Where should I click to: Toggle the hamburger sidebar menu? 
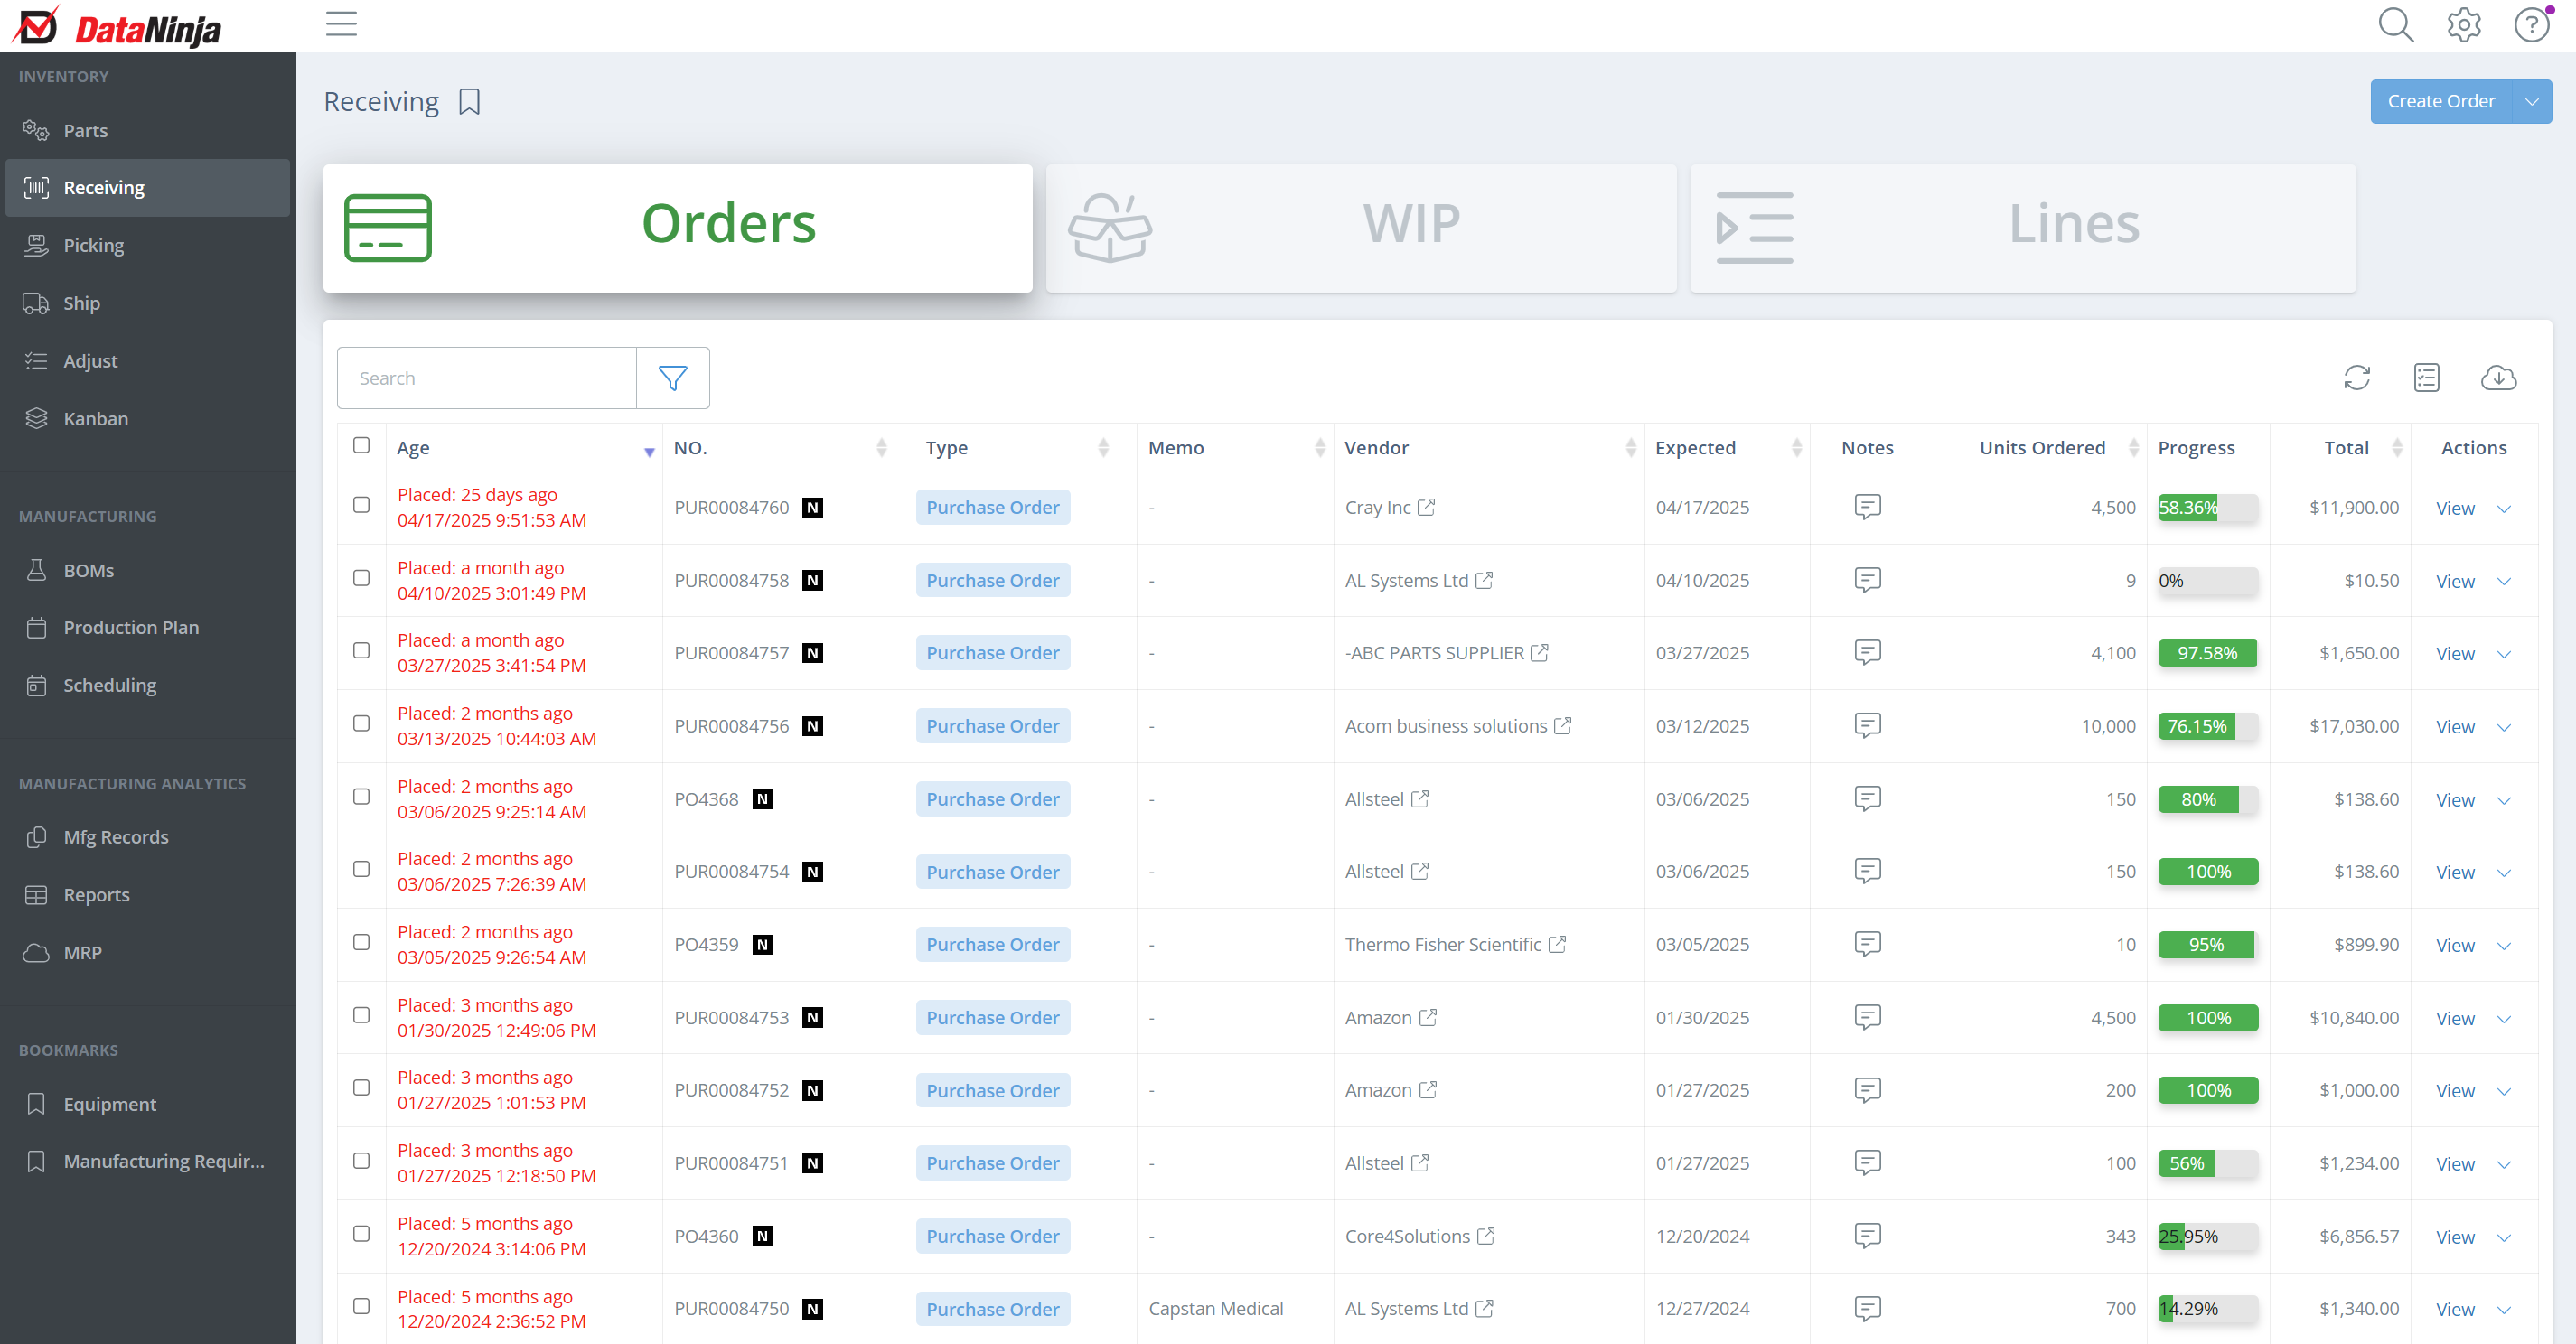(x=341, y=24)
